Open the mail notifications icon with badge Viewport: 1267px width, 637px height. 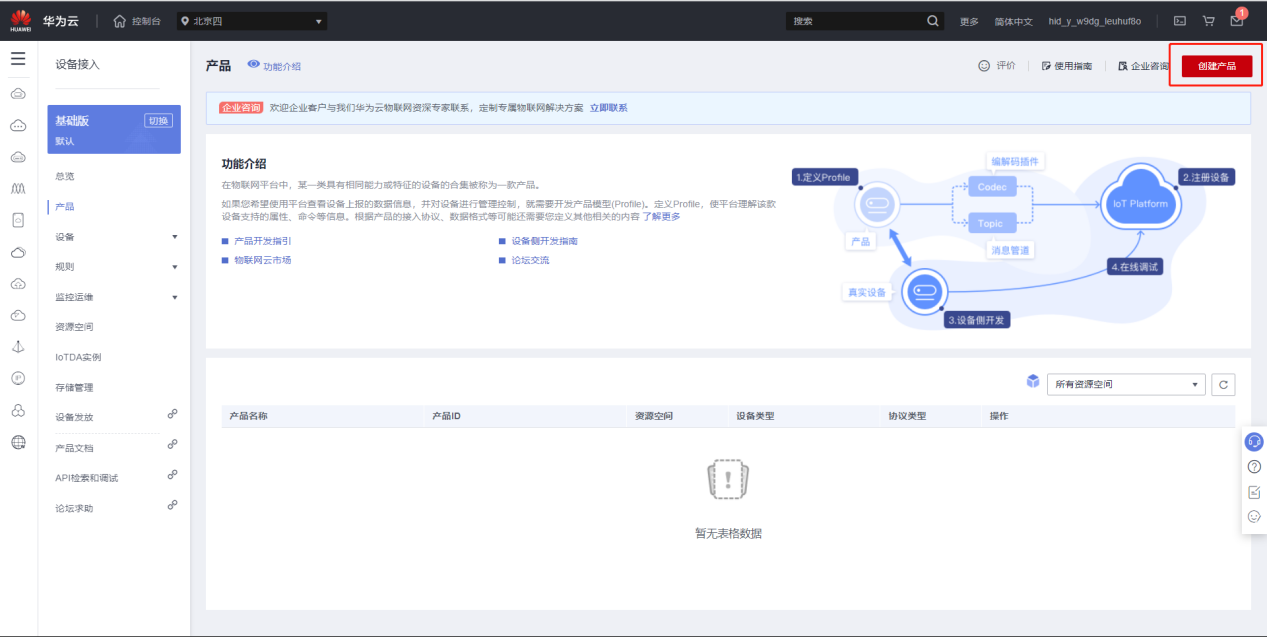[1238, 19]
